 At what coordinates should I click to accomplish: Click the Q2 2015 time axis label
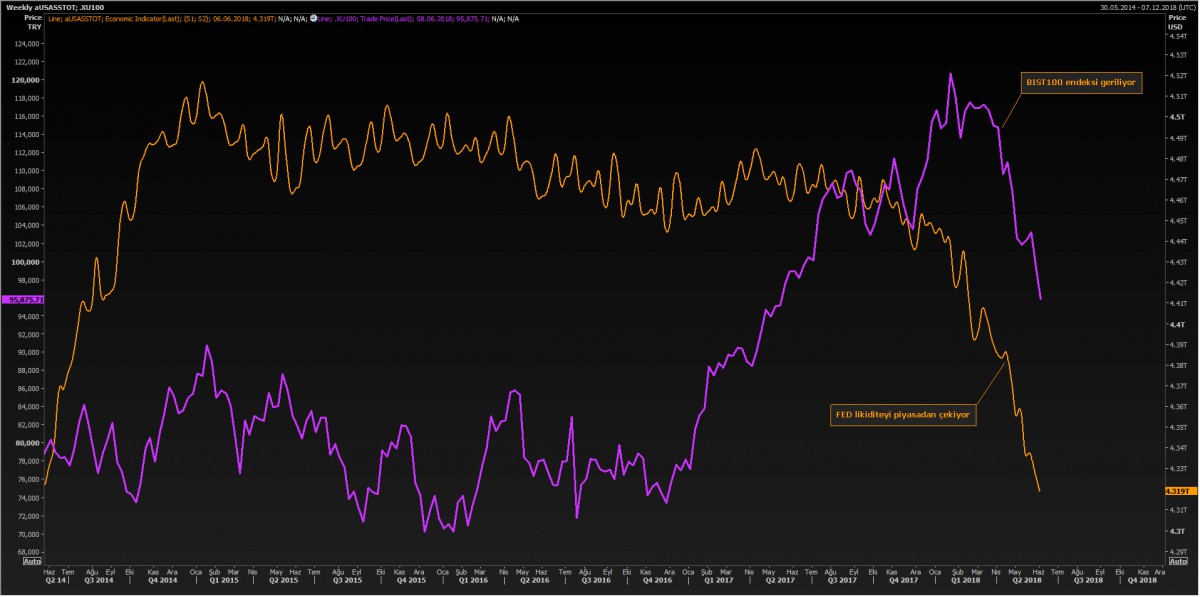click(x=284, y=579)
